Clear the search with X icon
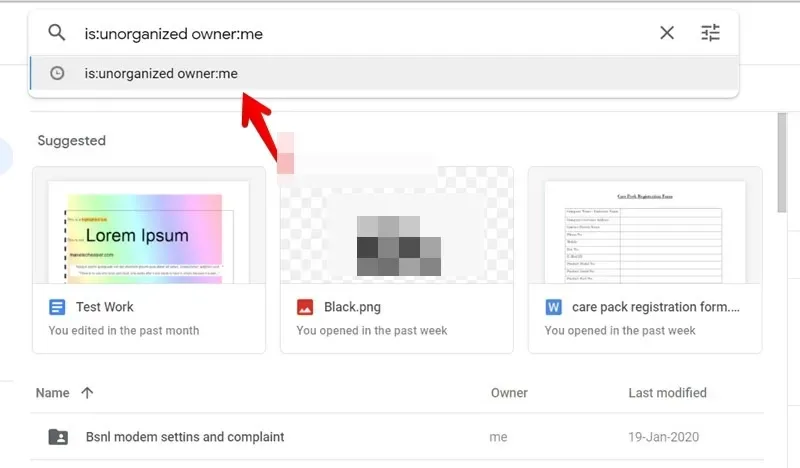Screen dimensions: 800x468 tap(667, 33)
